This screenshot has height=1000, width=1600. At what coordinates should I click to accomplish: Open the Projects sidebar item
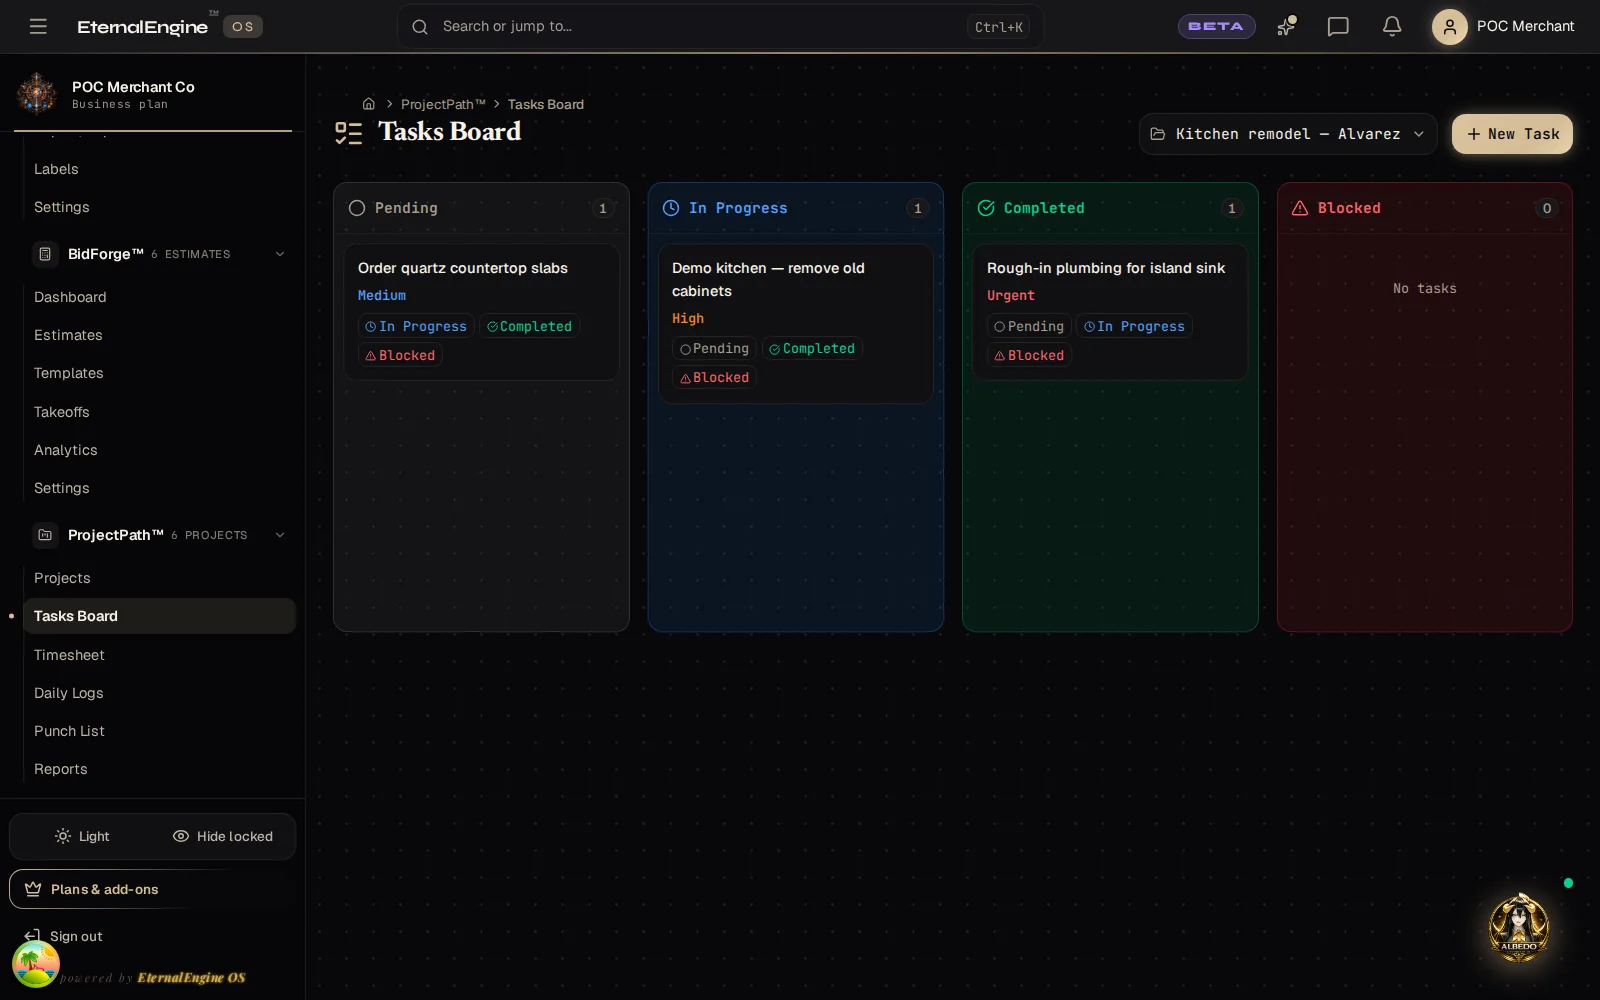(159, 578)
